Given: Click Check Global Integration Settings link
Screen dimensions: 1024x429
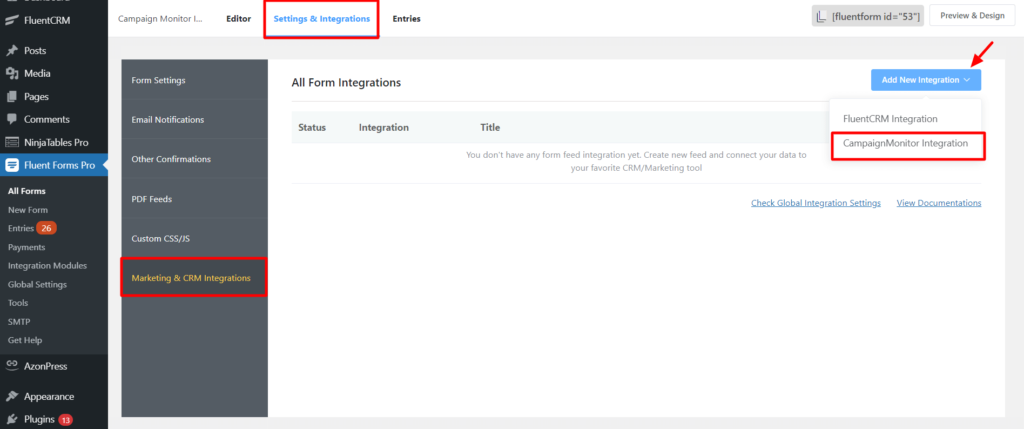Looking at the screenshot, I should [x=816, y=203].
